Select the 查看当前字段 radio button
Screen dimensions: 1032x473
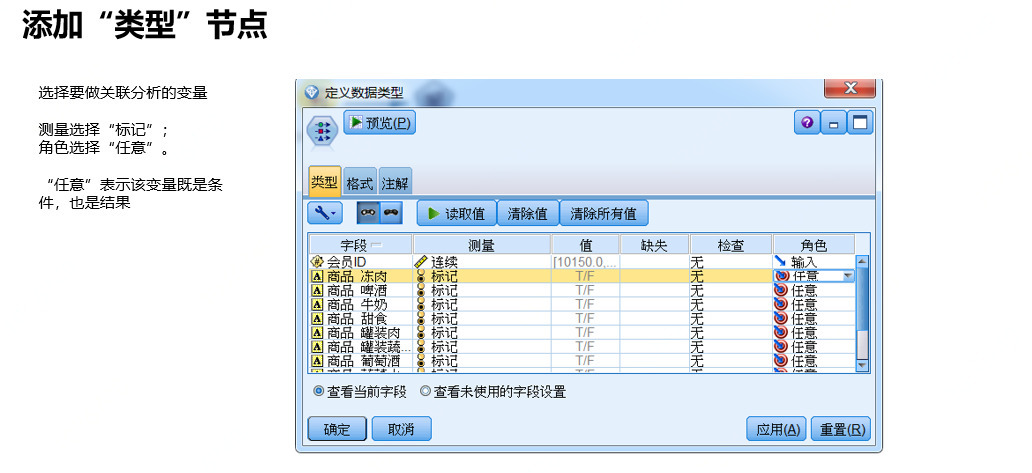(x=319, y=391)
